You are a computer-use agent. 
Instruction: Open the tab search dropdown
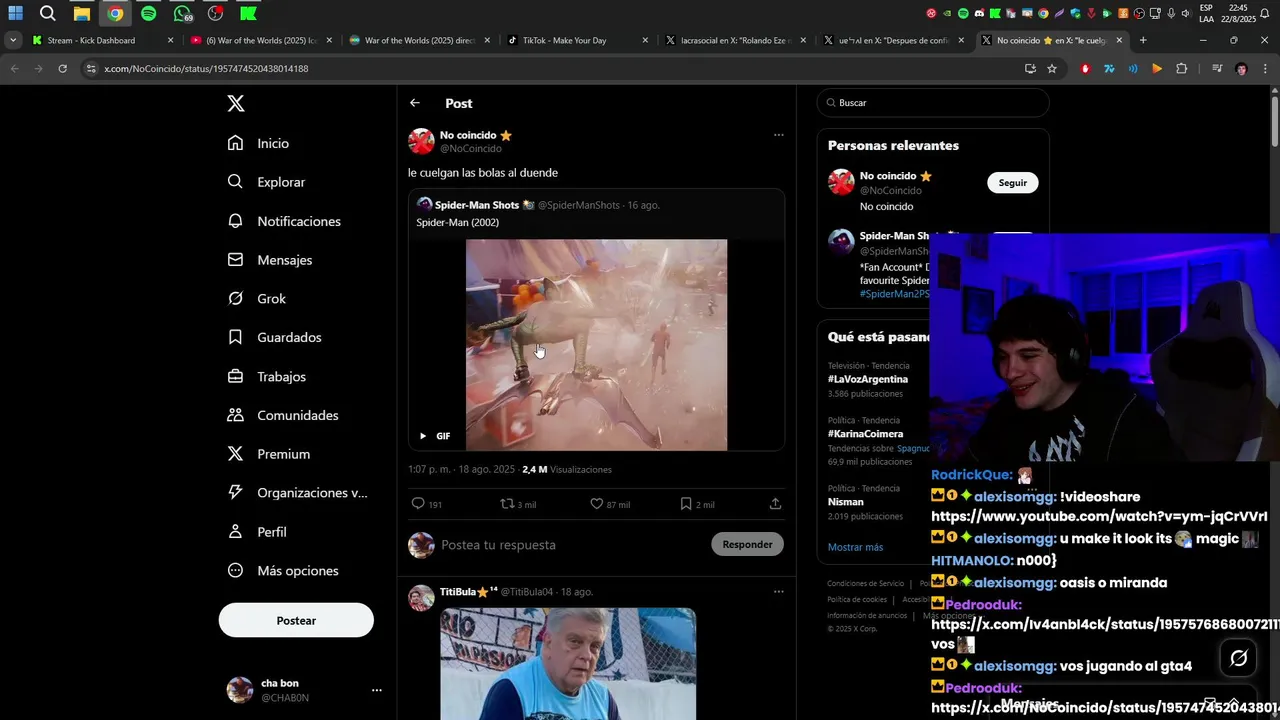(x=13, y=40)
